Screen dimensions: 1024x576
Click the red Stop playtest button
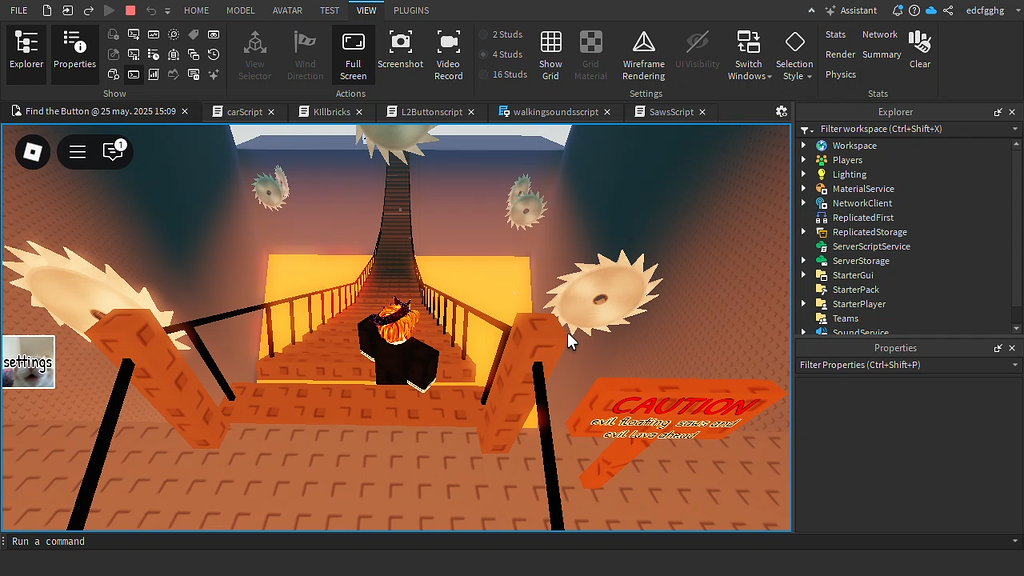pos(130,10)
